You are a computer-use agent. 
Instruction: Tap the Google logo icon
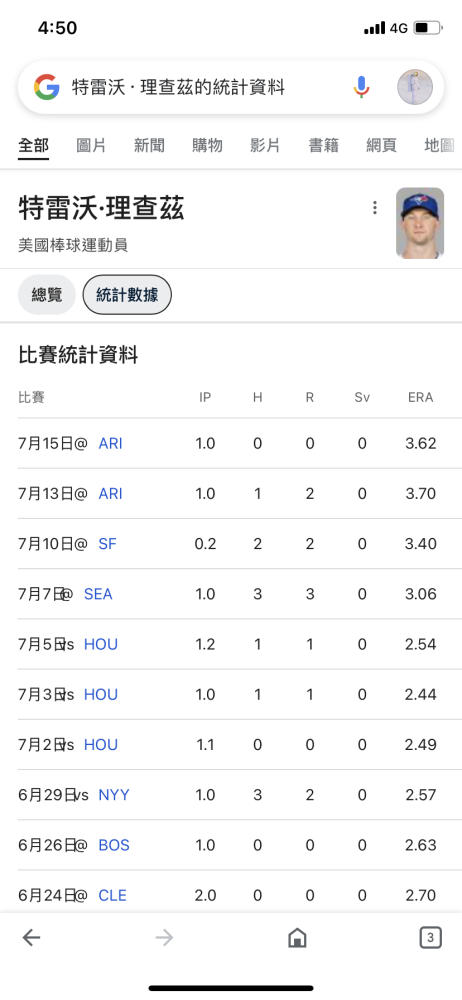click(47, 87)
